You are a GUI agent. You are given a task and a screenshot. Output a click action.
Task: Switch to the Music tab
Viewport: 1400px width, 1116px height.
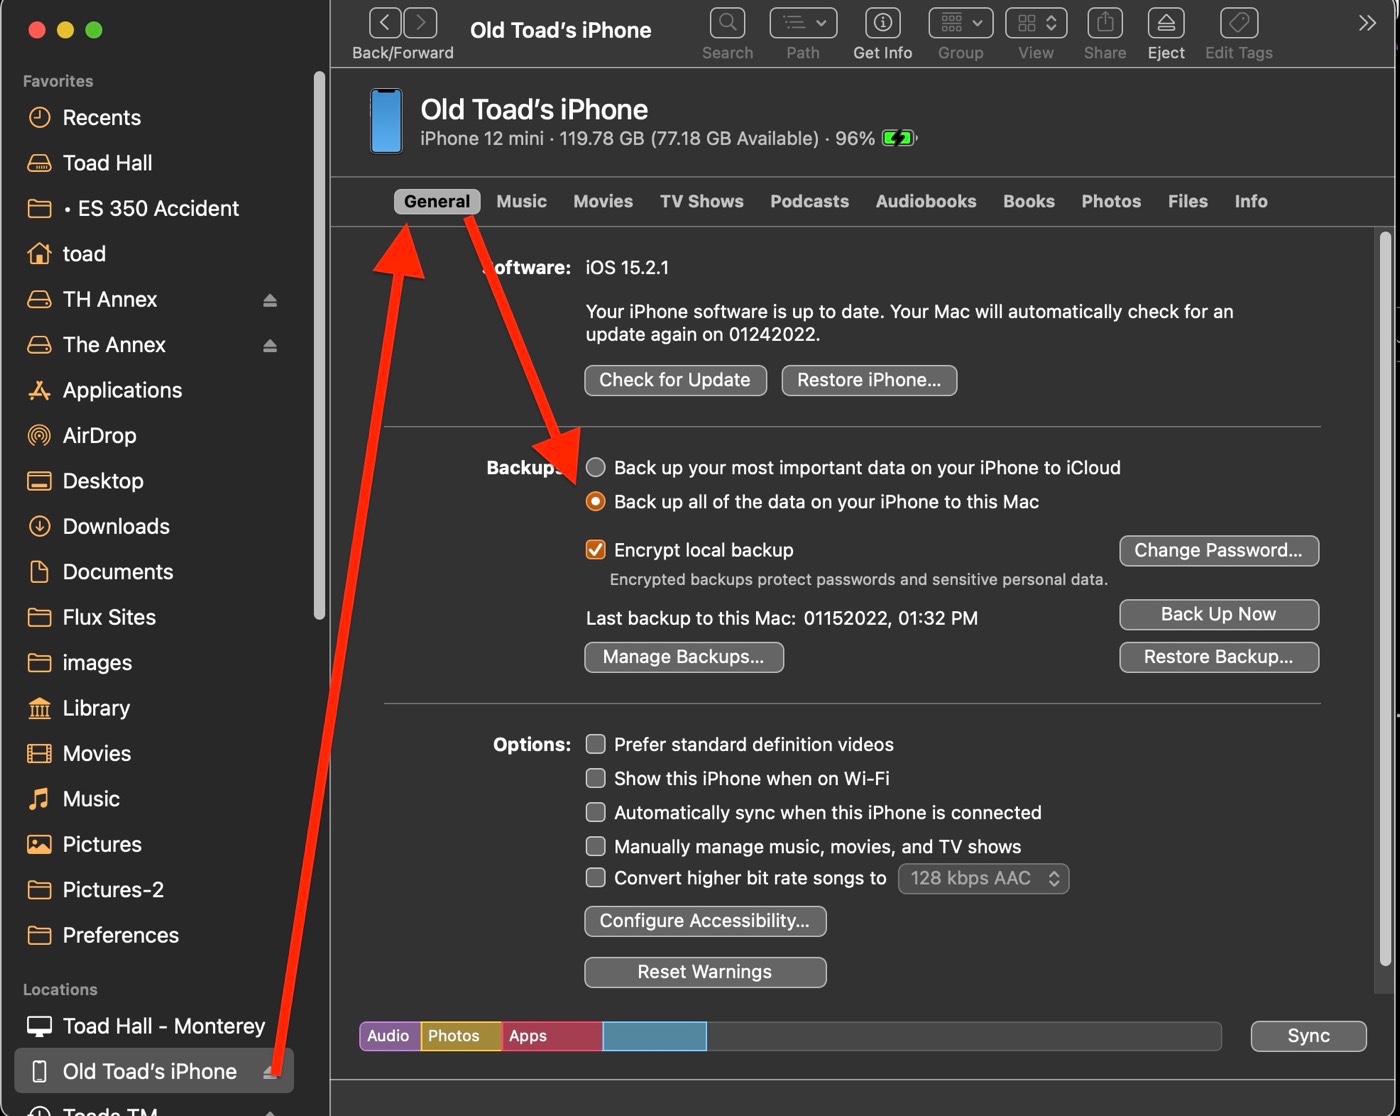[x=521, y=201]
